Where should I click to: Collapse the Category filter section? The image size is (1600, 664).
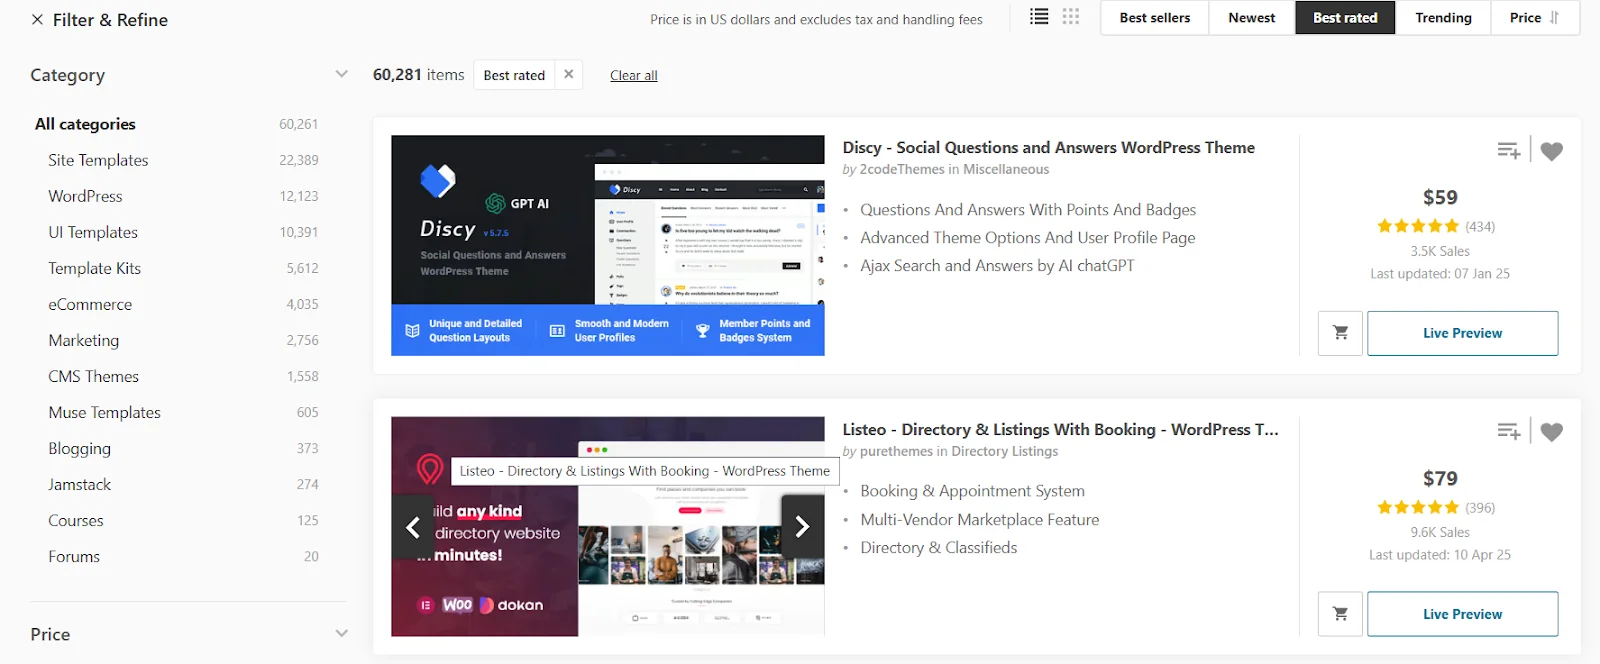(x=341, y=74)
